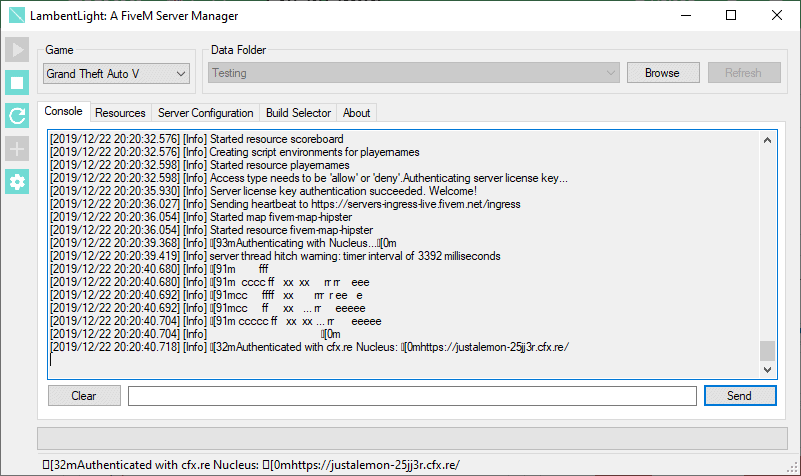This screenshot has width=801, height=476.
Task: Click the 'server thread hitch warning' log line
Action: [275, 256]
